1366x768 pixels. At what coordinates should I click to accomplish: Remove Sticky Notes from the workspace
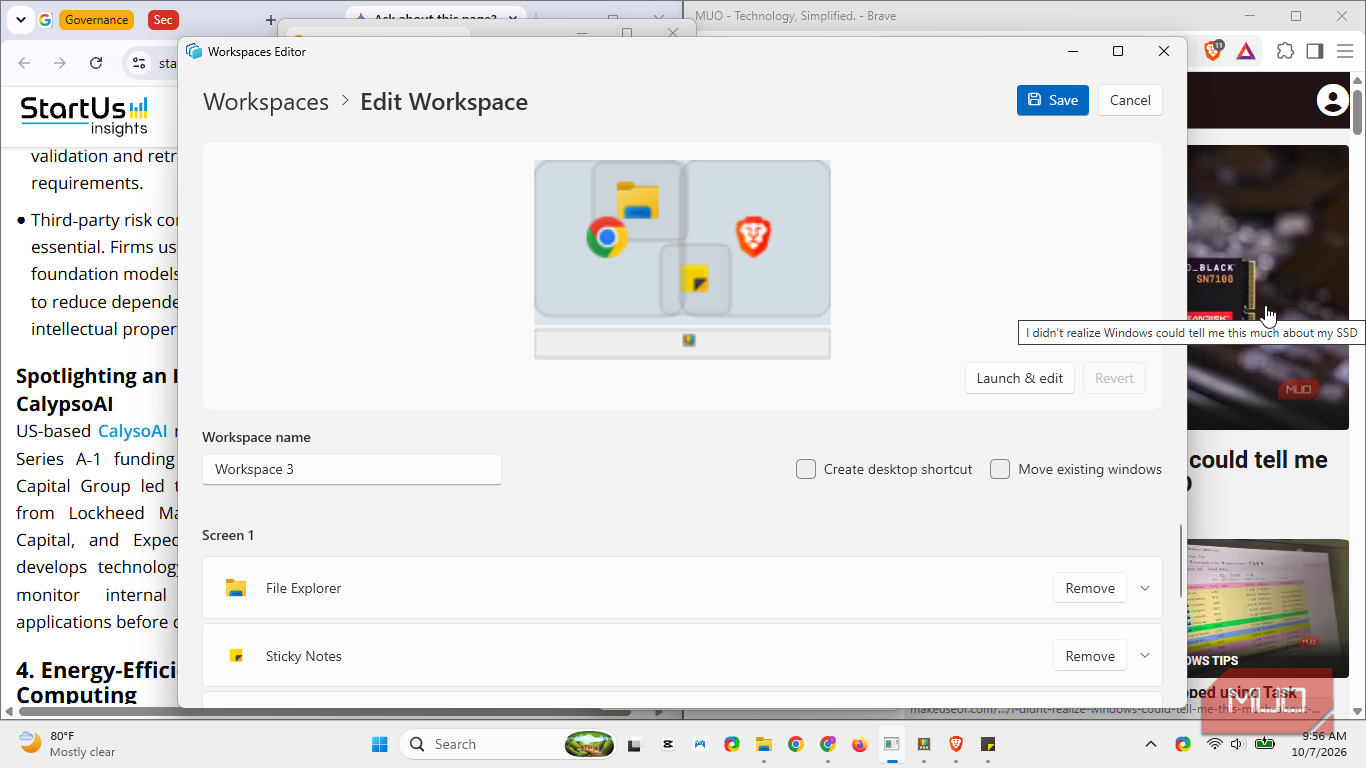click(1090, 656)
